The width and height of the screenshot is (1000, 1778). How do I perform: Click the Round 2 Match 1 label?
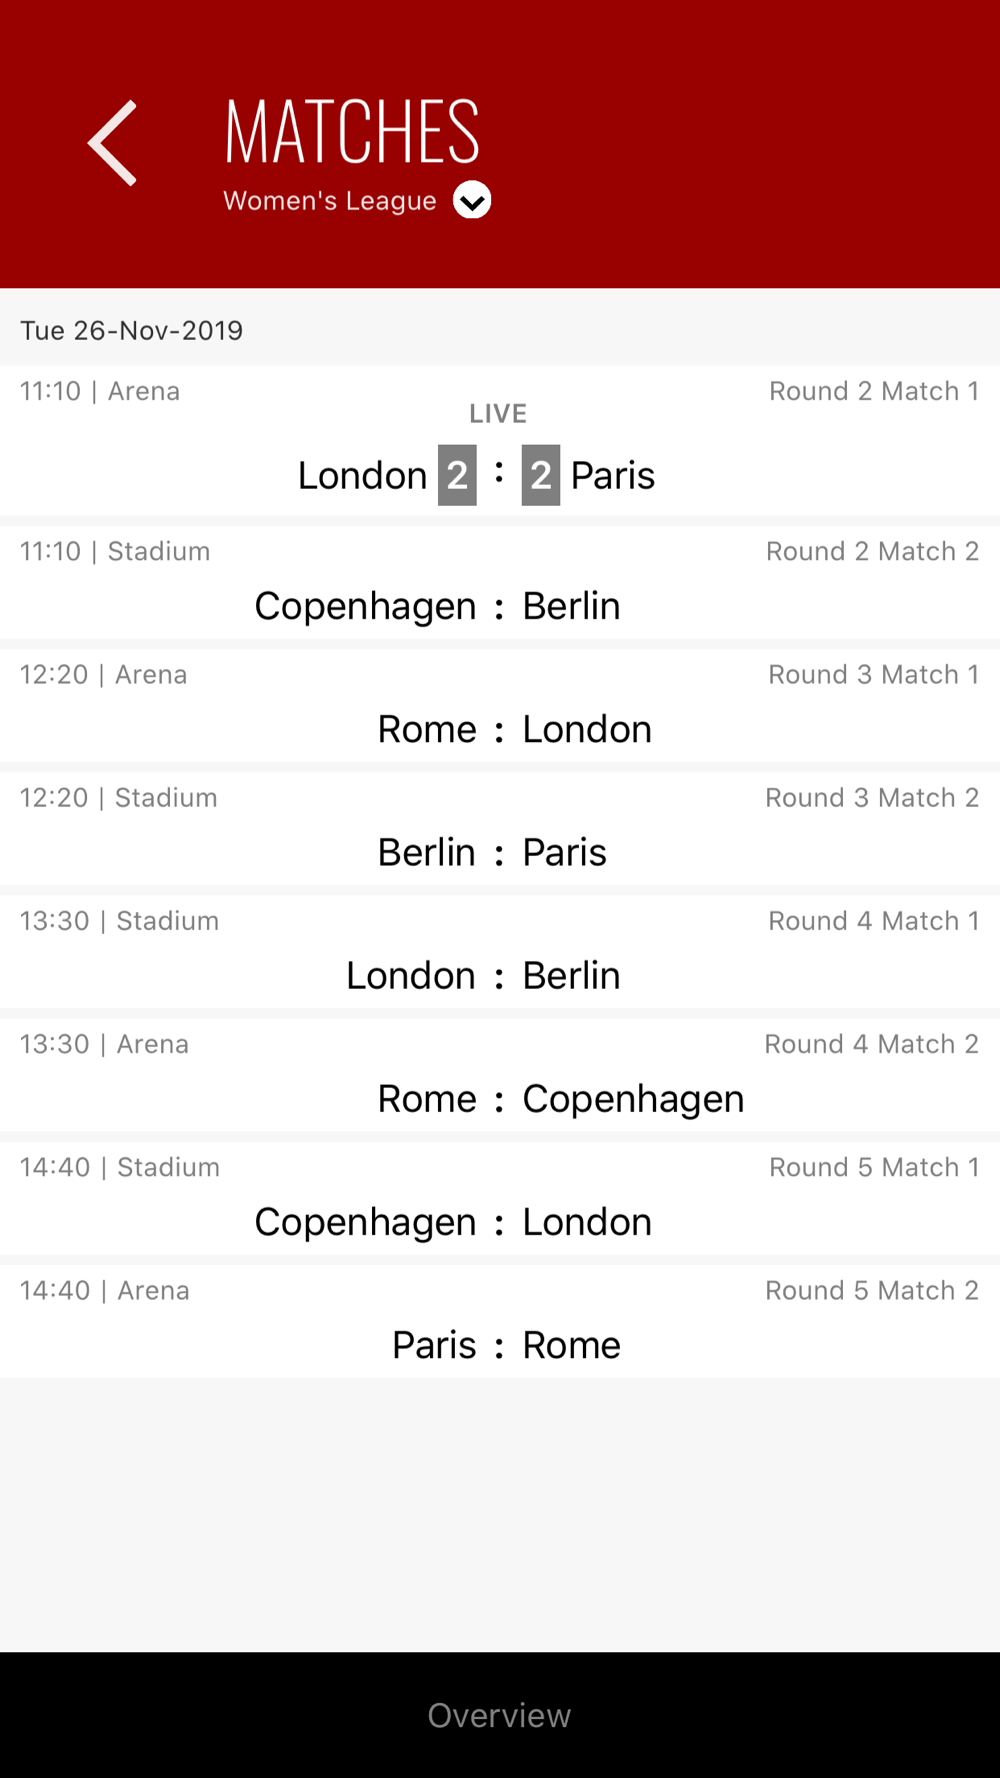click(x=873, y=391)
